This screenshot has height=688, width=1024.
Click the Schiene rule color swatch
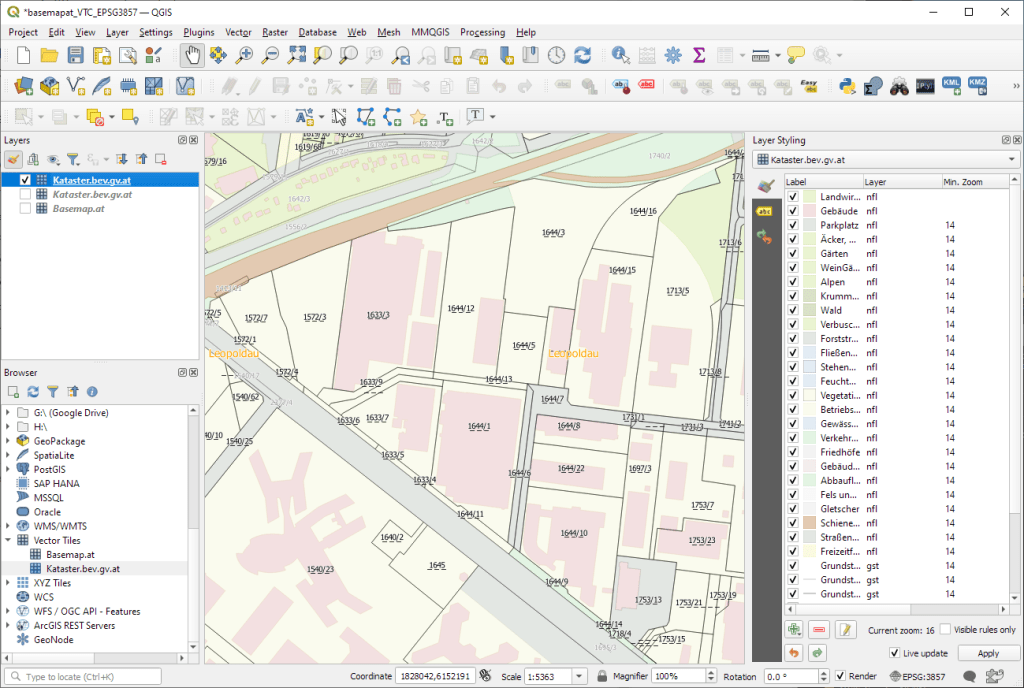click(x=810, y=523)
